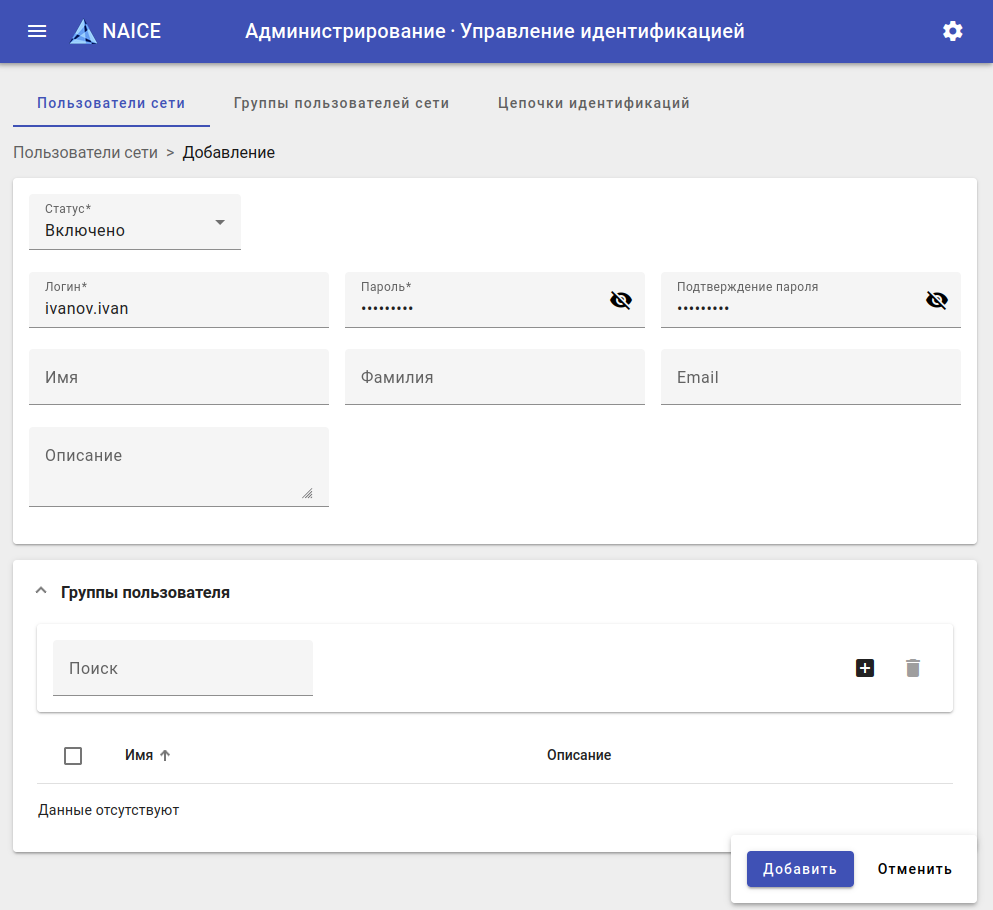Collapse the Группы пользователя section
993x910 pixels.
coord(41,592)
